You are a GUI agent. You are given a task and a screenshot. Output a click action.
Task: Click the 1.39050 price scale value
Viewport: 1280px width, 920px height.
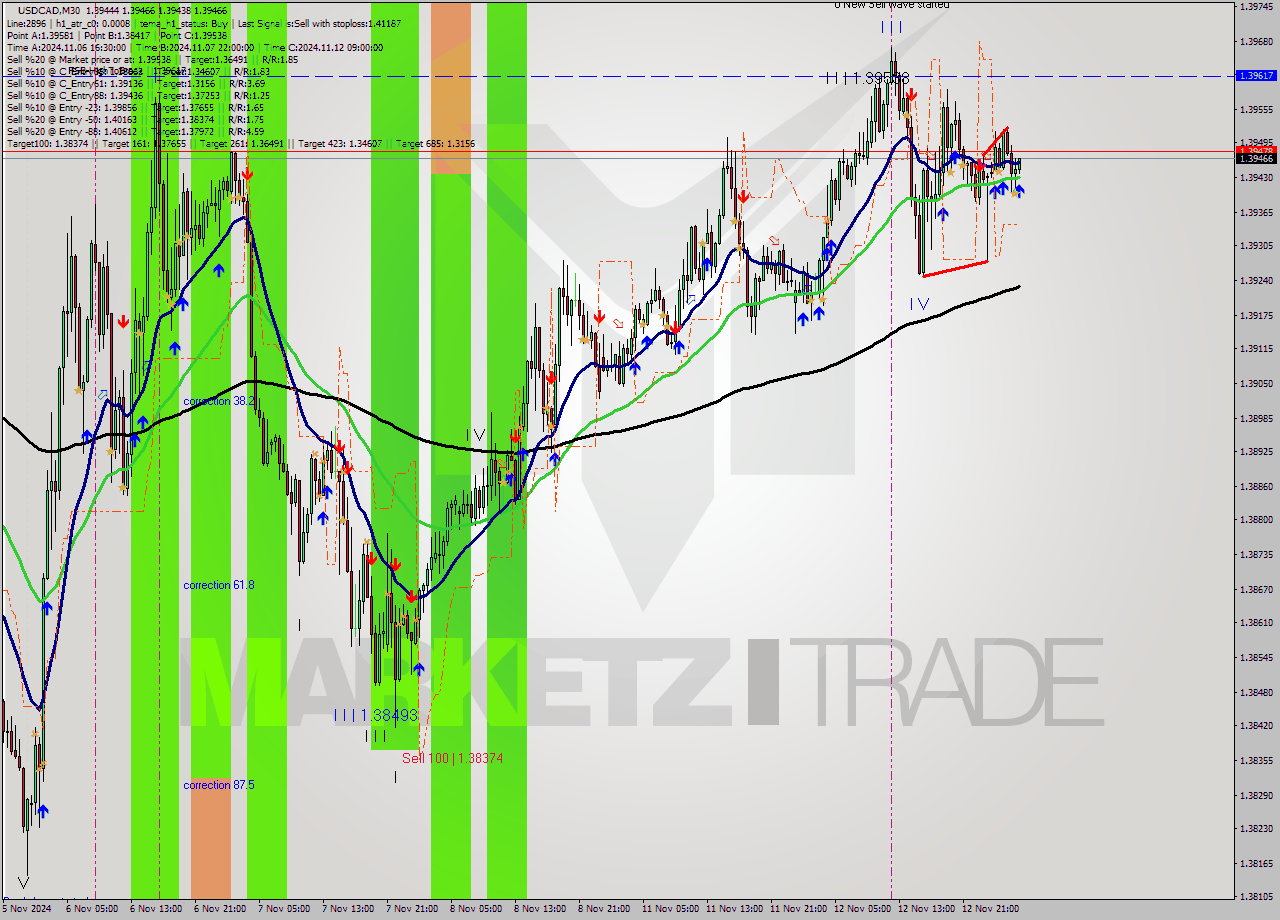(x=1257, y=383)
